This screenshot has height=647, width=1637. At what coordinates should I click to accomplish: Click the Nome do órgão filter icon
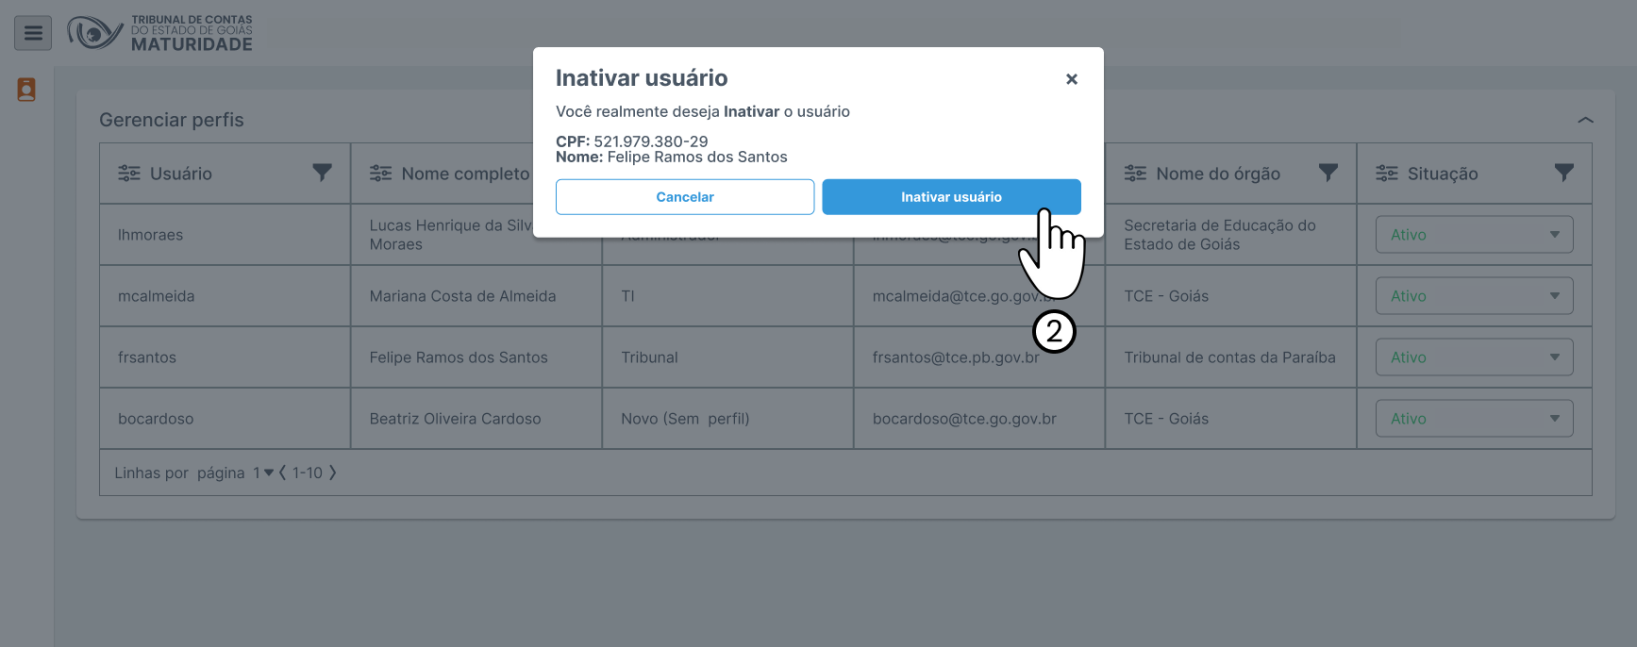tap(1328, 173)
